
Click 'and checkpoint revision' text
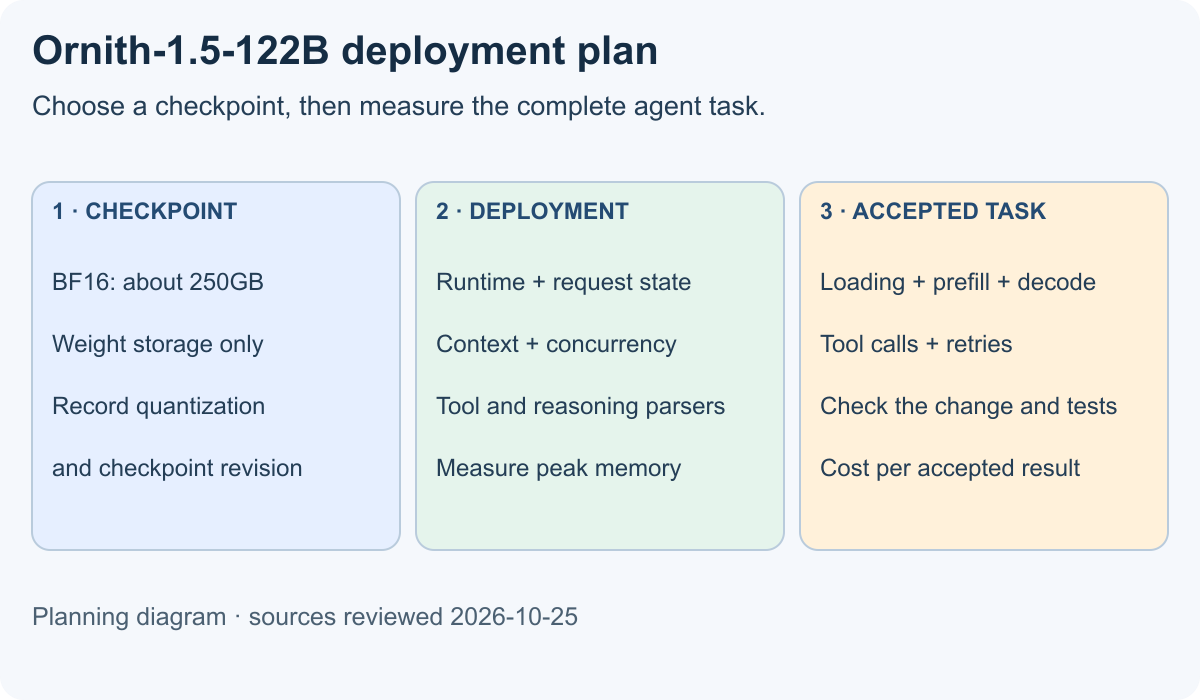(x=177, y=468)
